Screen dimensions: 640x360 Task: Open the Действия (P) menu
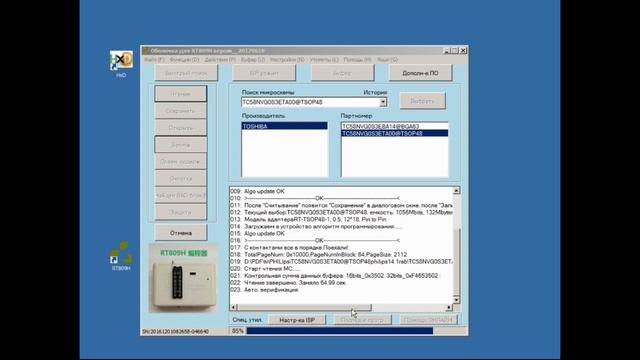click(x=220, y=60)
